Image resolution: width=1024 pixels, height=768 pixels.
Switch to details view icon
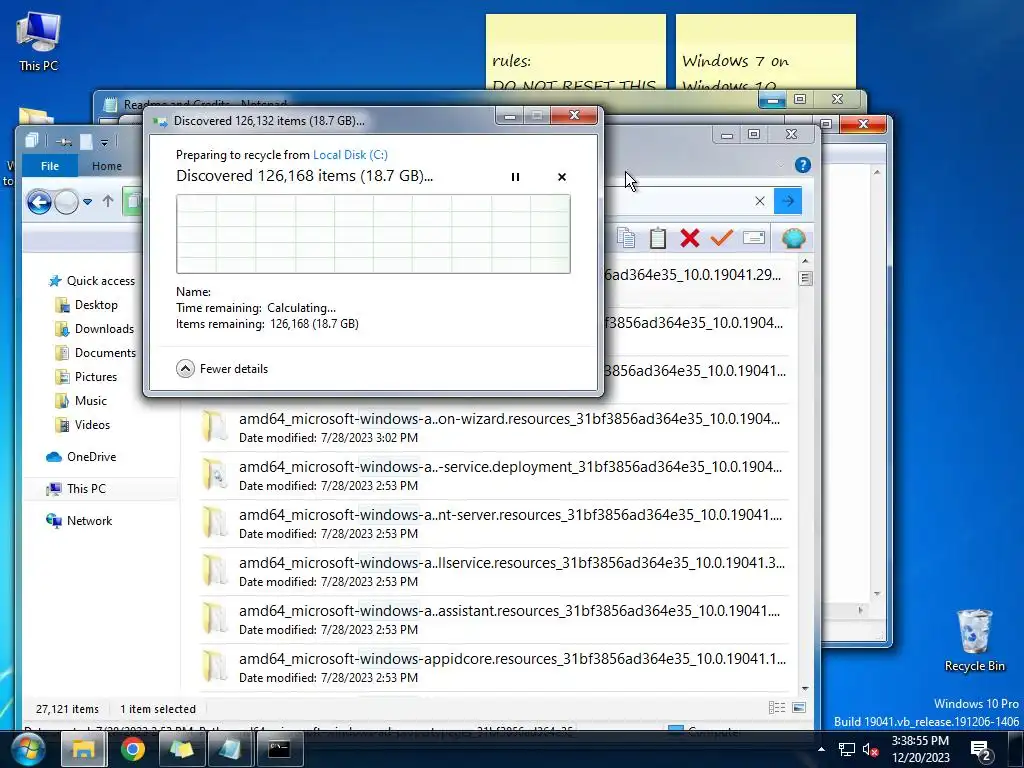coord(777,708)
